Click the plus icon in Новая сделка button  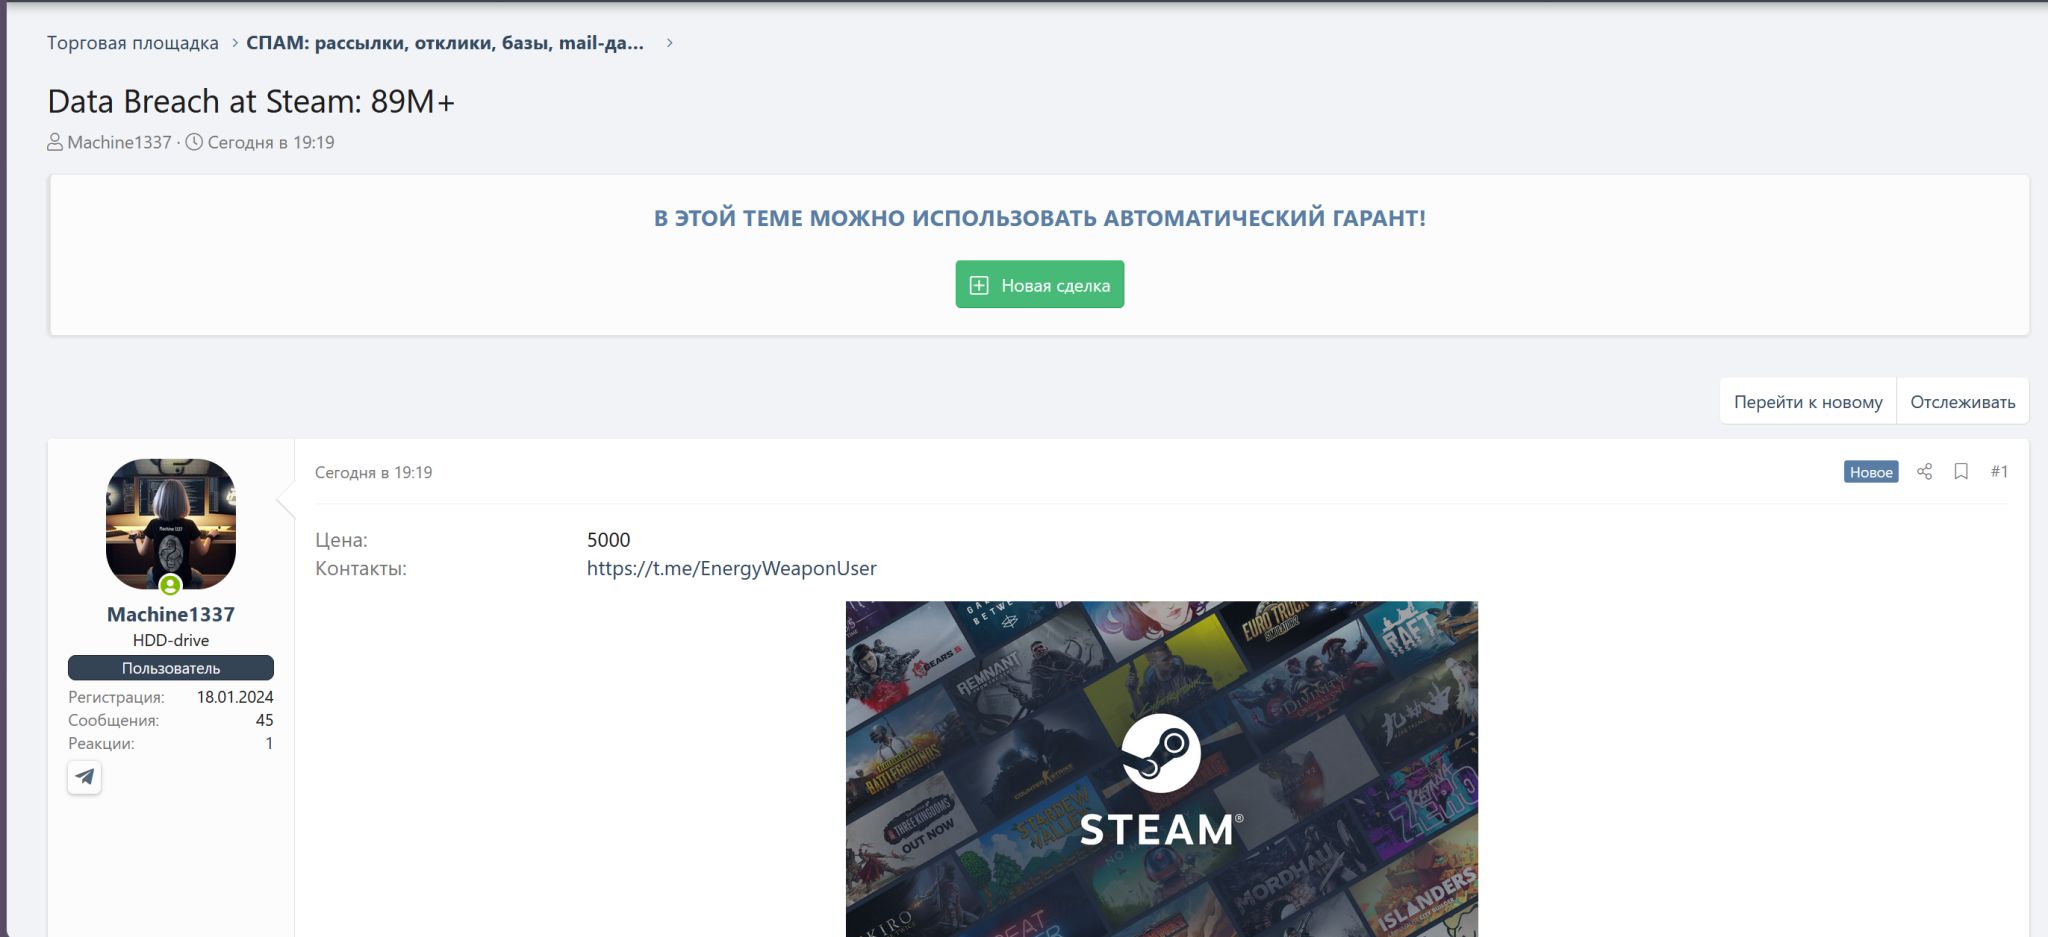tap(979, 285)
